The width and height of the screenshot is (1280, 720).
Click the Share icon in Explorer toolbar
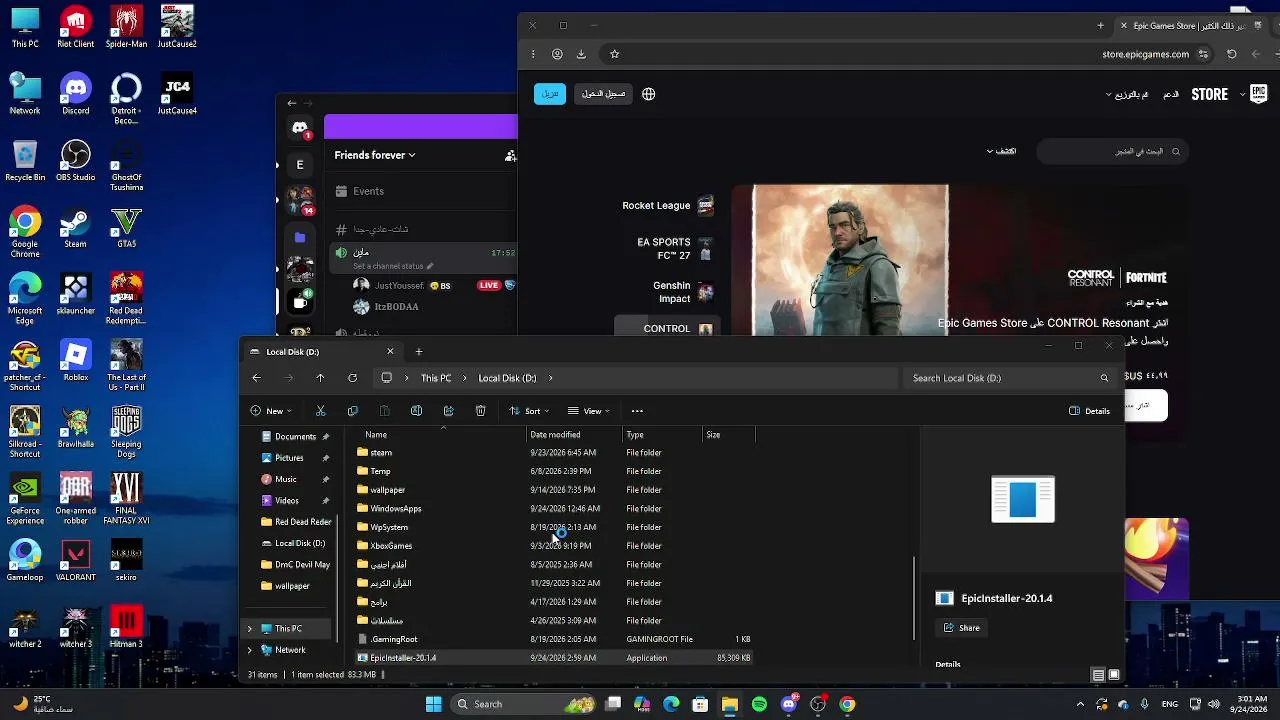448,411
